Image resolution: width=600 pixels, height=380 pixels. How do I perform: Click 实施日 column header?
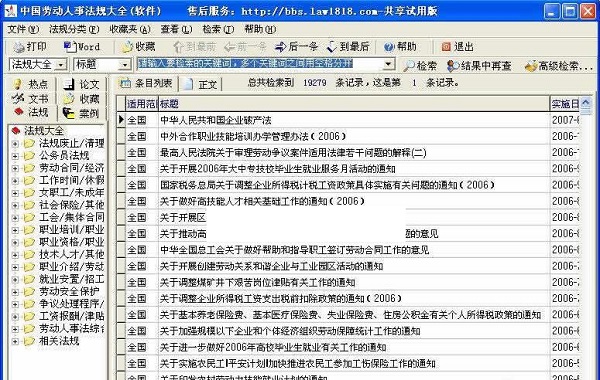[x=565, y=104]
